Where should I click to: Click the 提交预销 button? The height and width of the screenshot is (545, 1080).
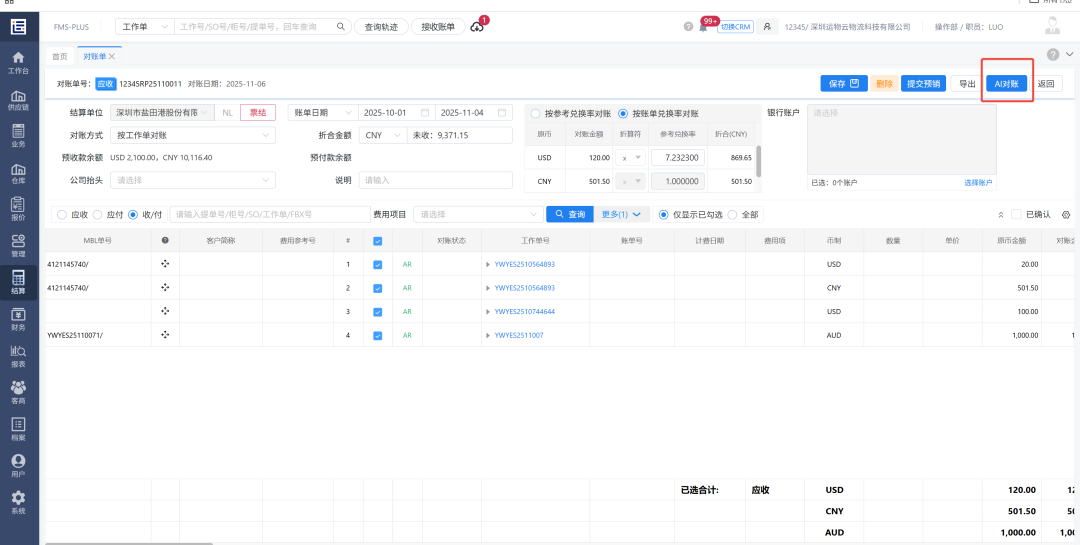point(924,83)
